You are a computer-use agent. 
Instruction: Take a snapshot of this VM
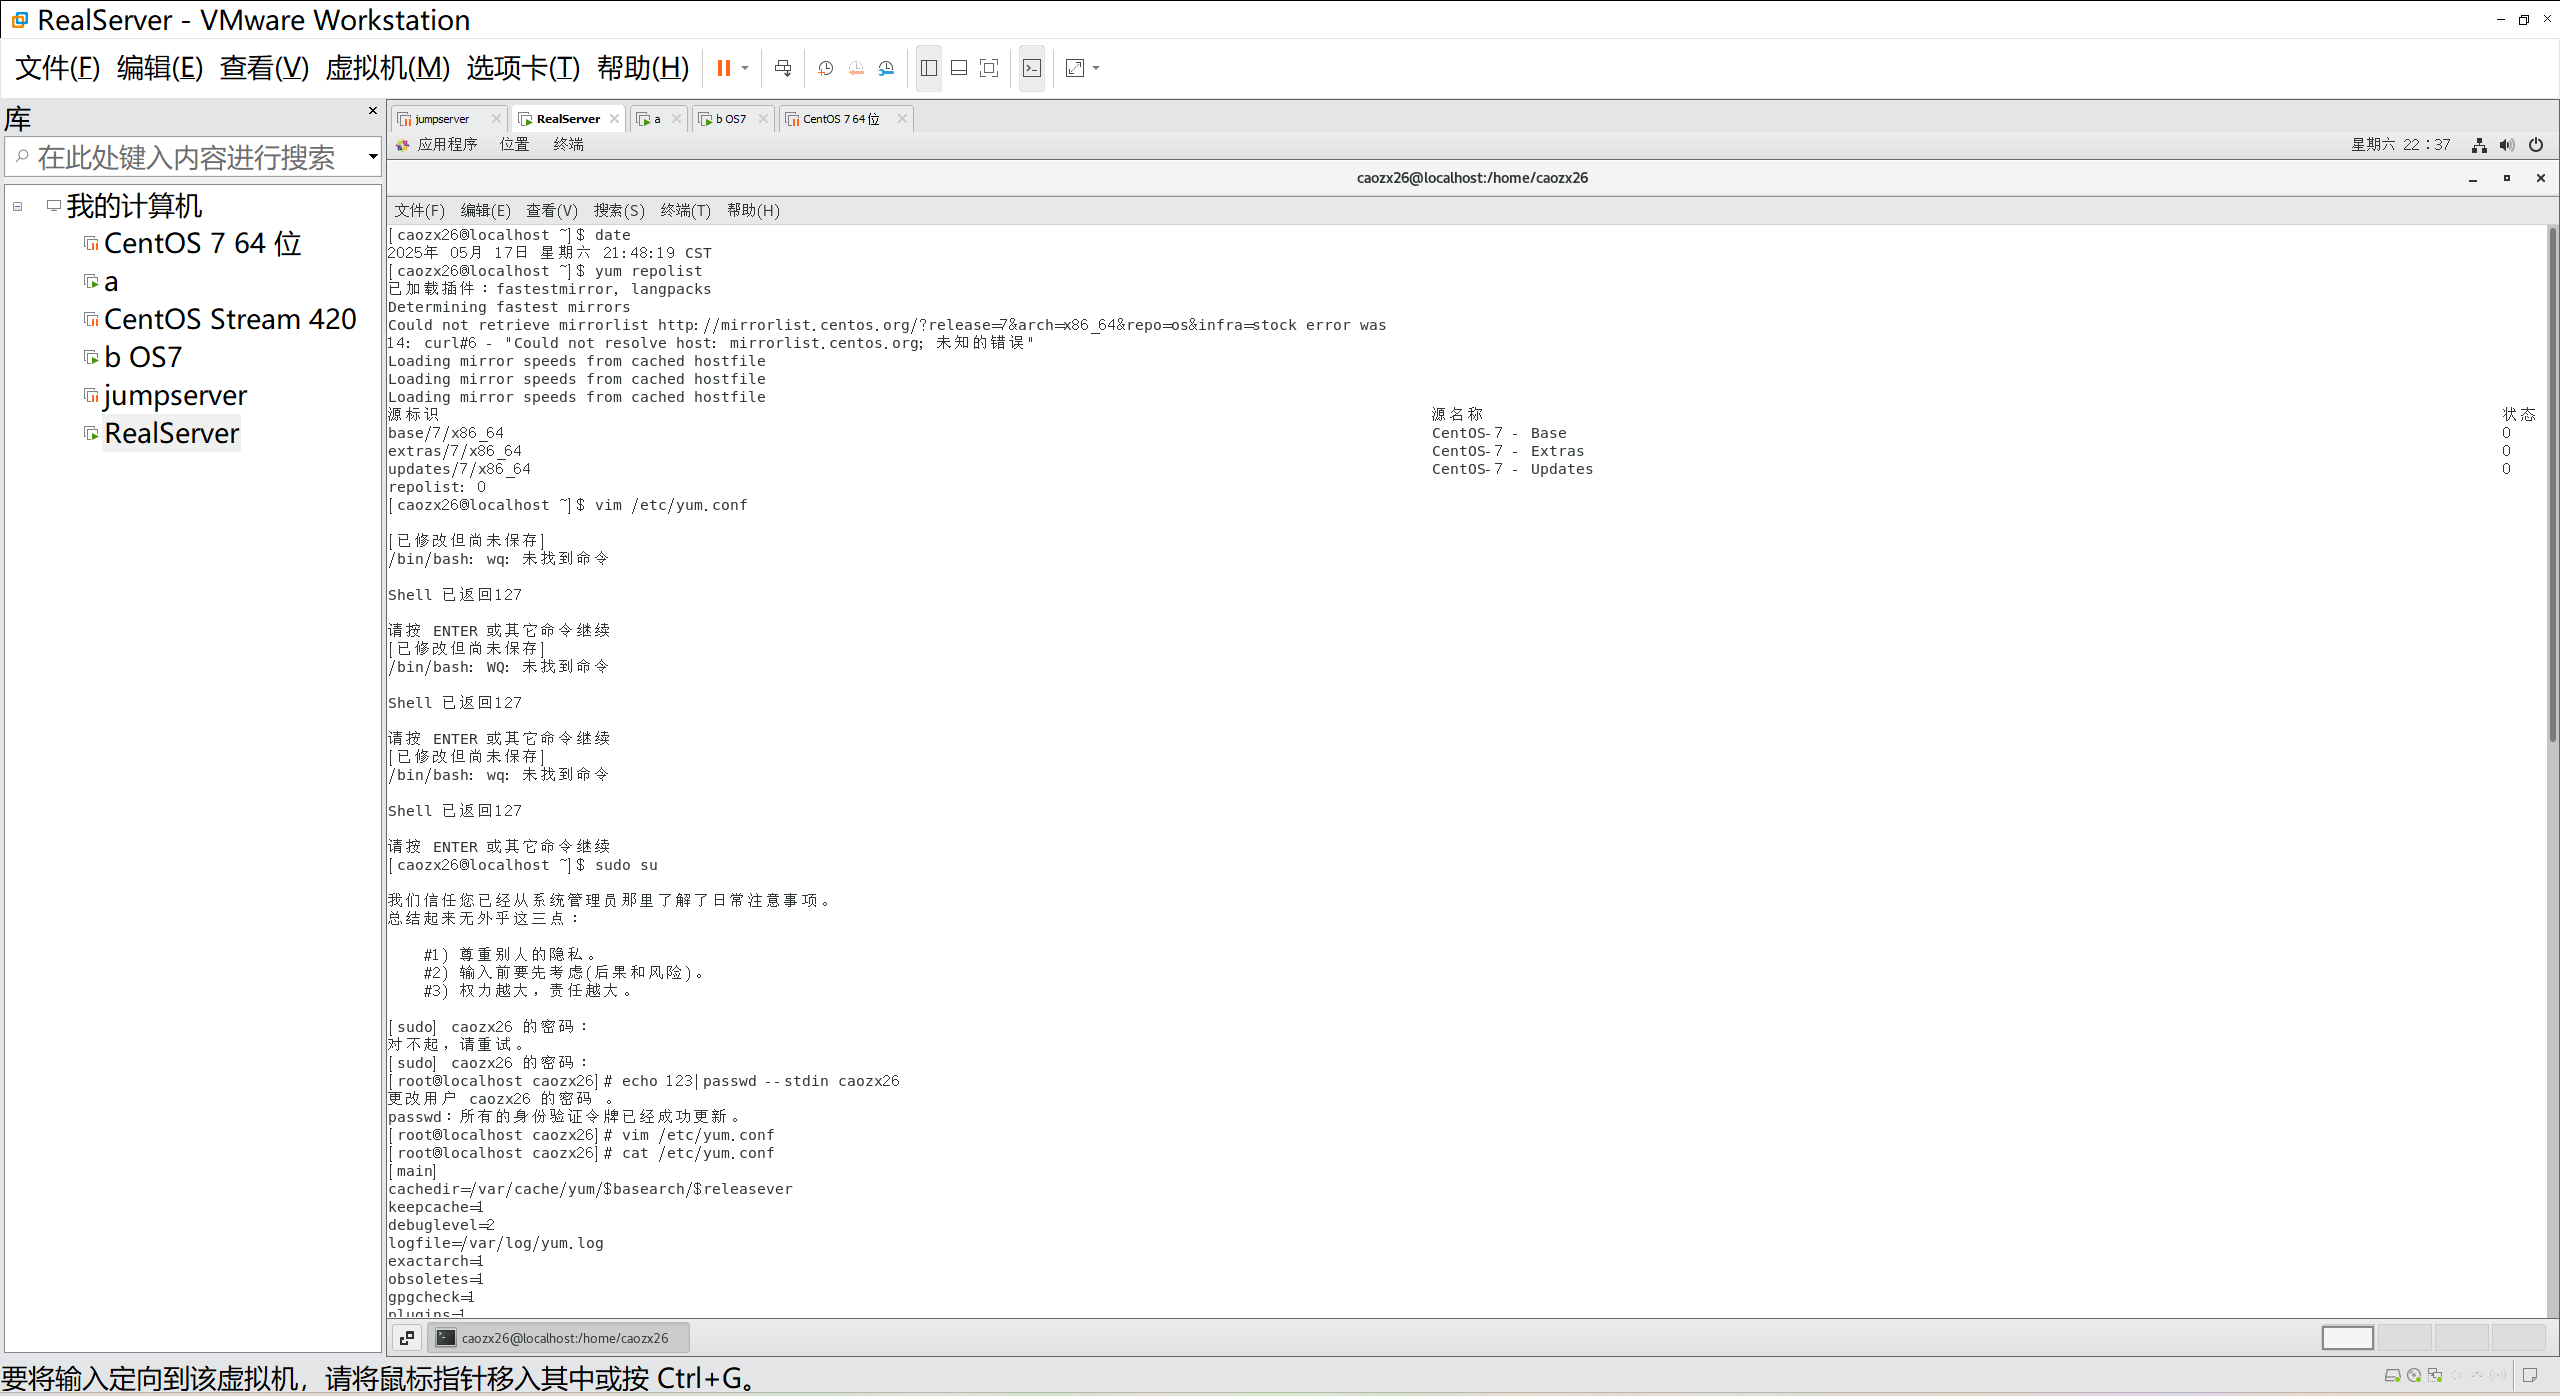825,68
